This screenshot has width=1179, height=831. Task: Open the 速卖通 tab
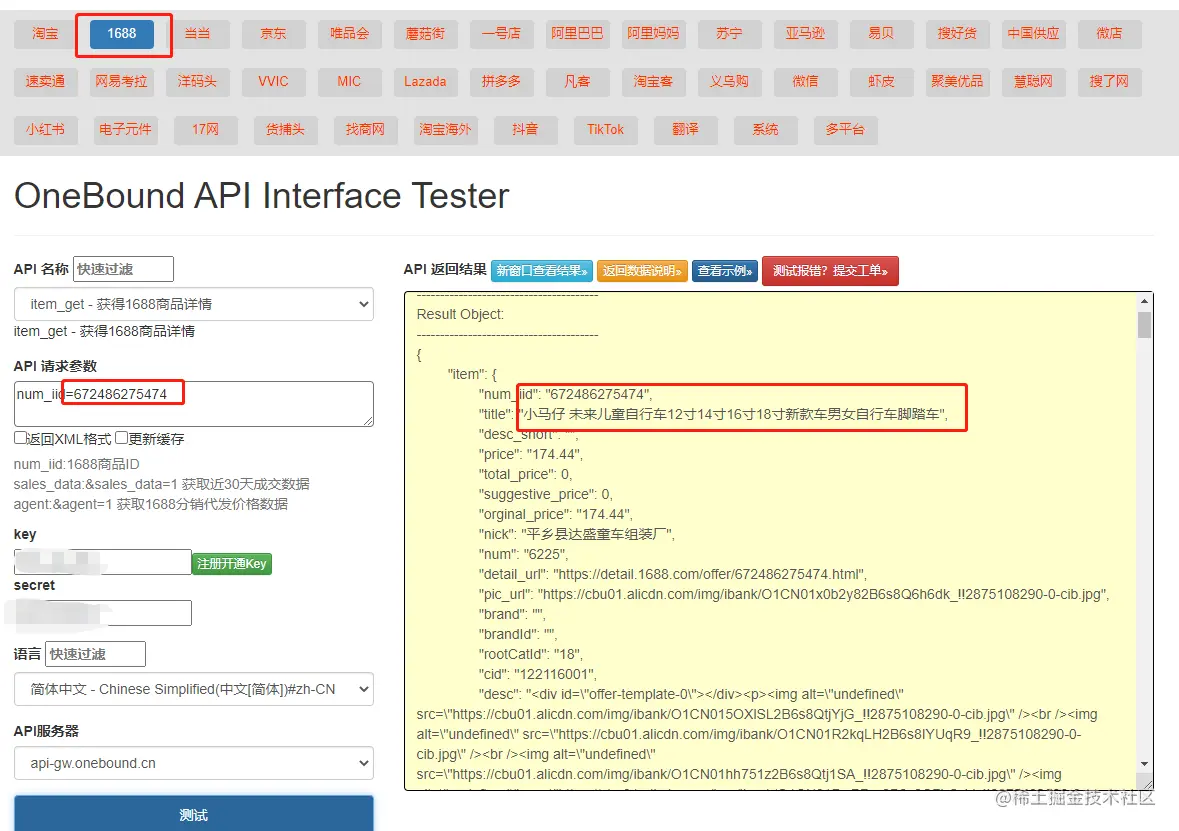[x=45, y=82]
